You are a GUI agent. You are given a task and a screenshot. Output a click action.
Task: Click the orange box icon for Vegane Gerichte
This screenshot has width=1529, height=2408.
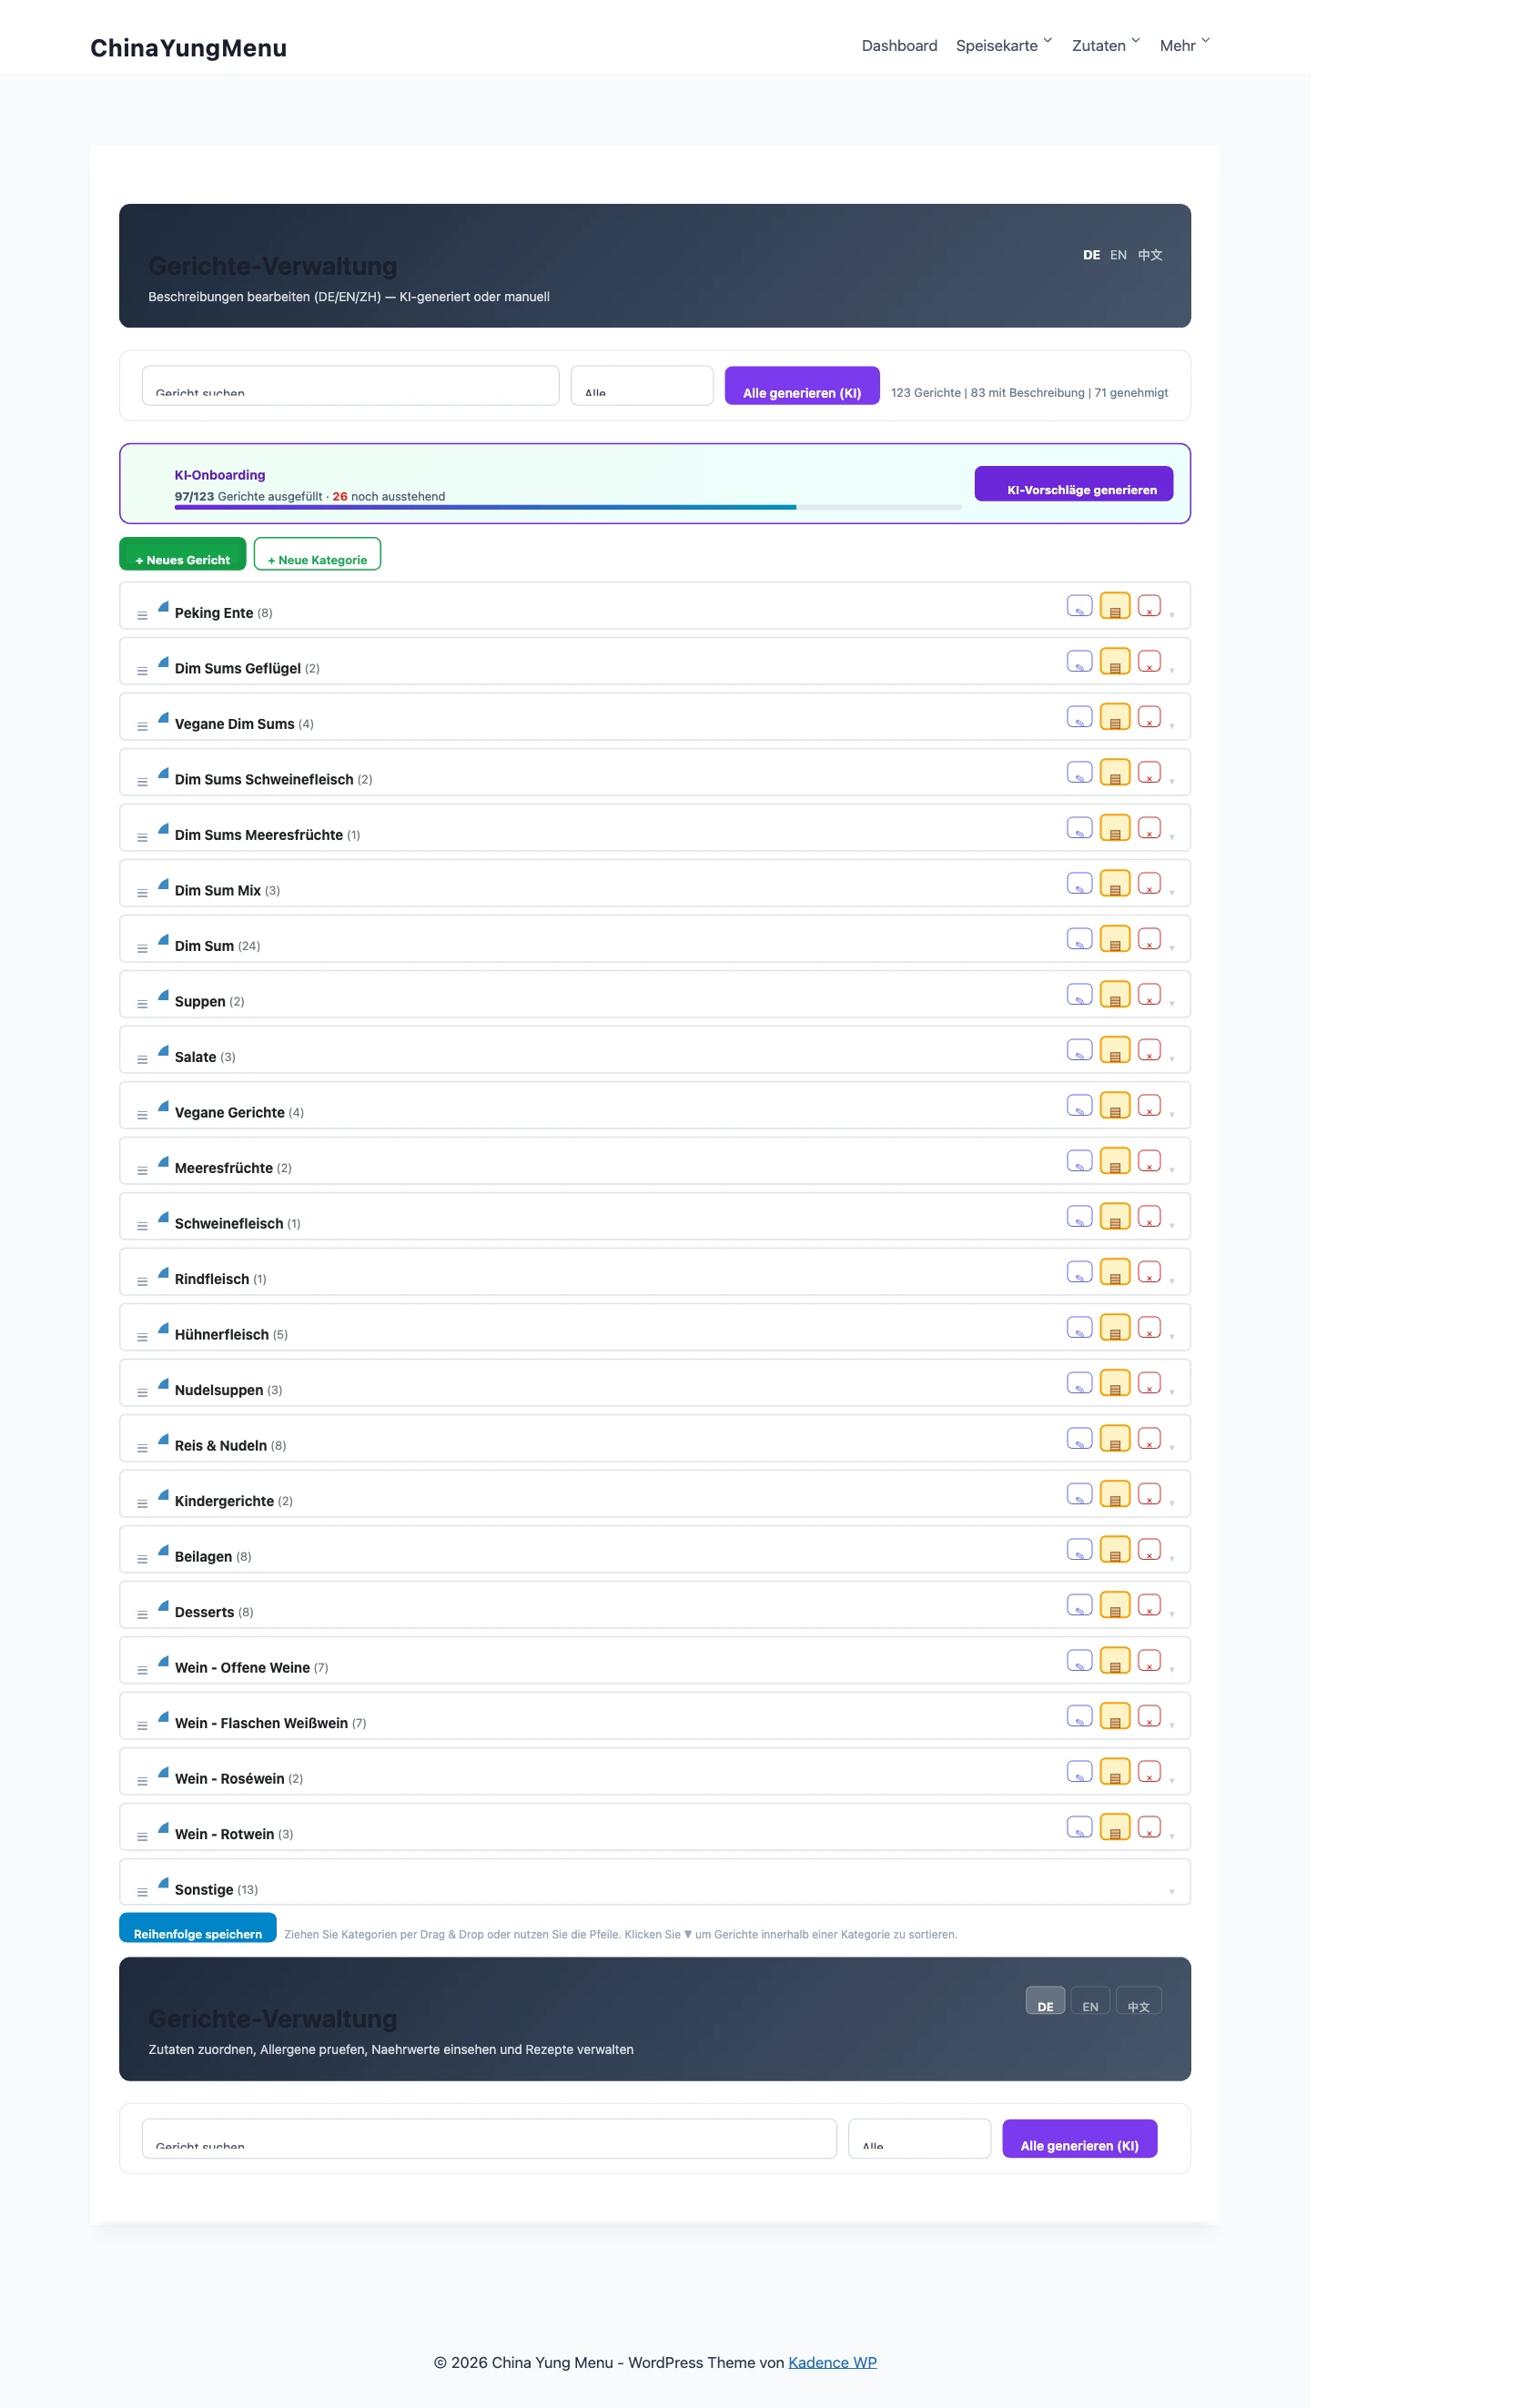1114,1106
